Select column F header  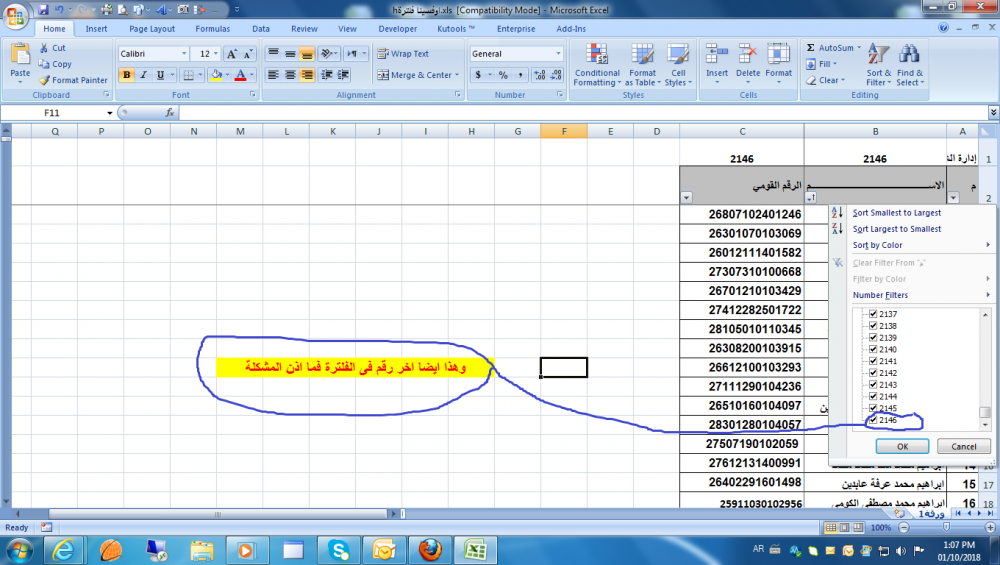(564, 131)
